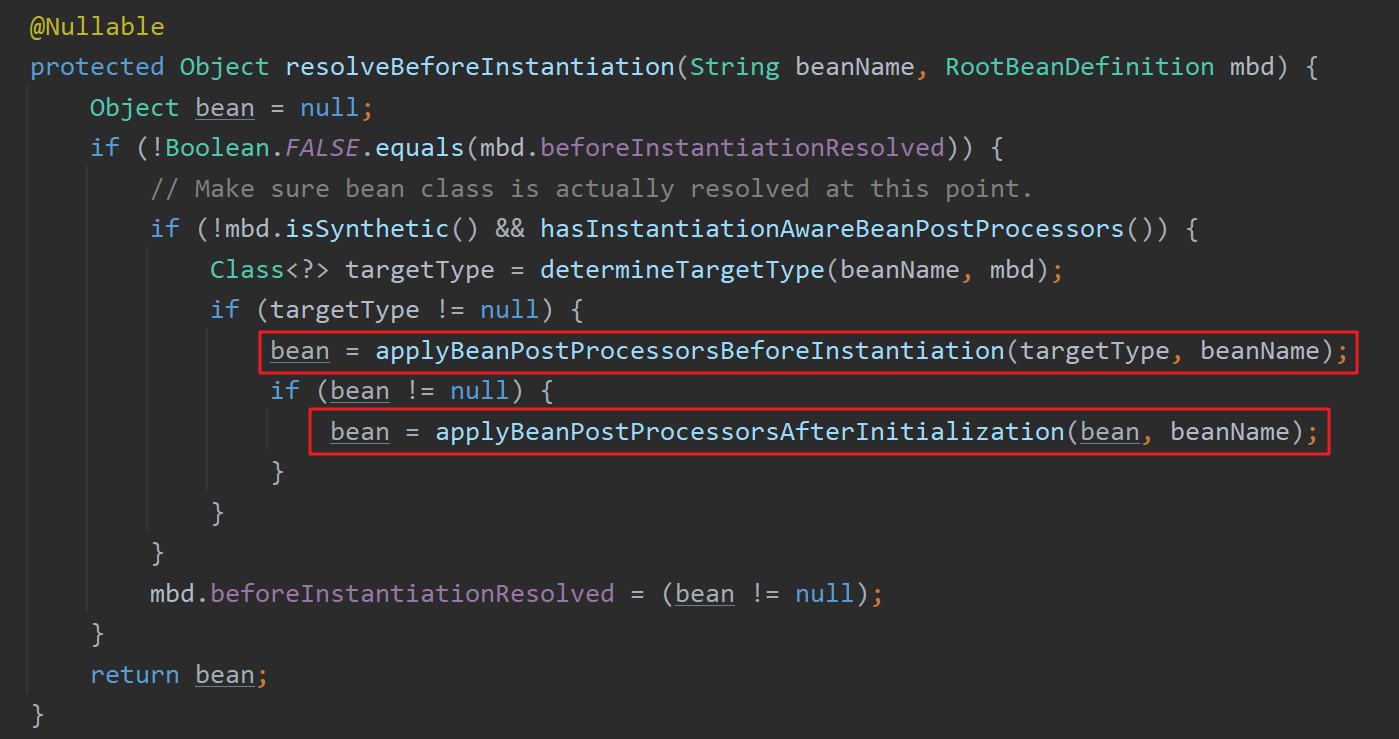Image resolution: width=1399 pixels, height=739 pixels.
Task: Click the isSynthetic() method call
Action: click(382, 229)
